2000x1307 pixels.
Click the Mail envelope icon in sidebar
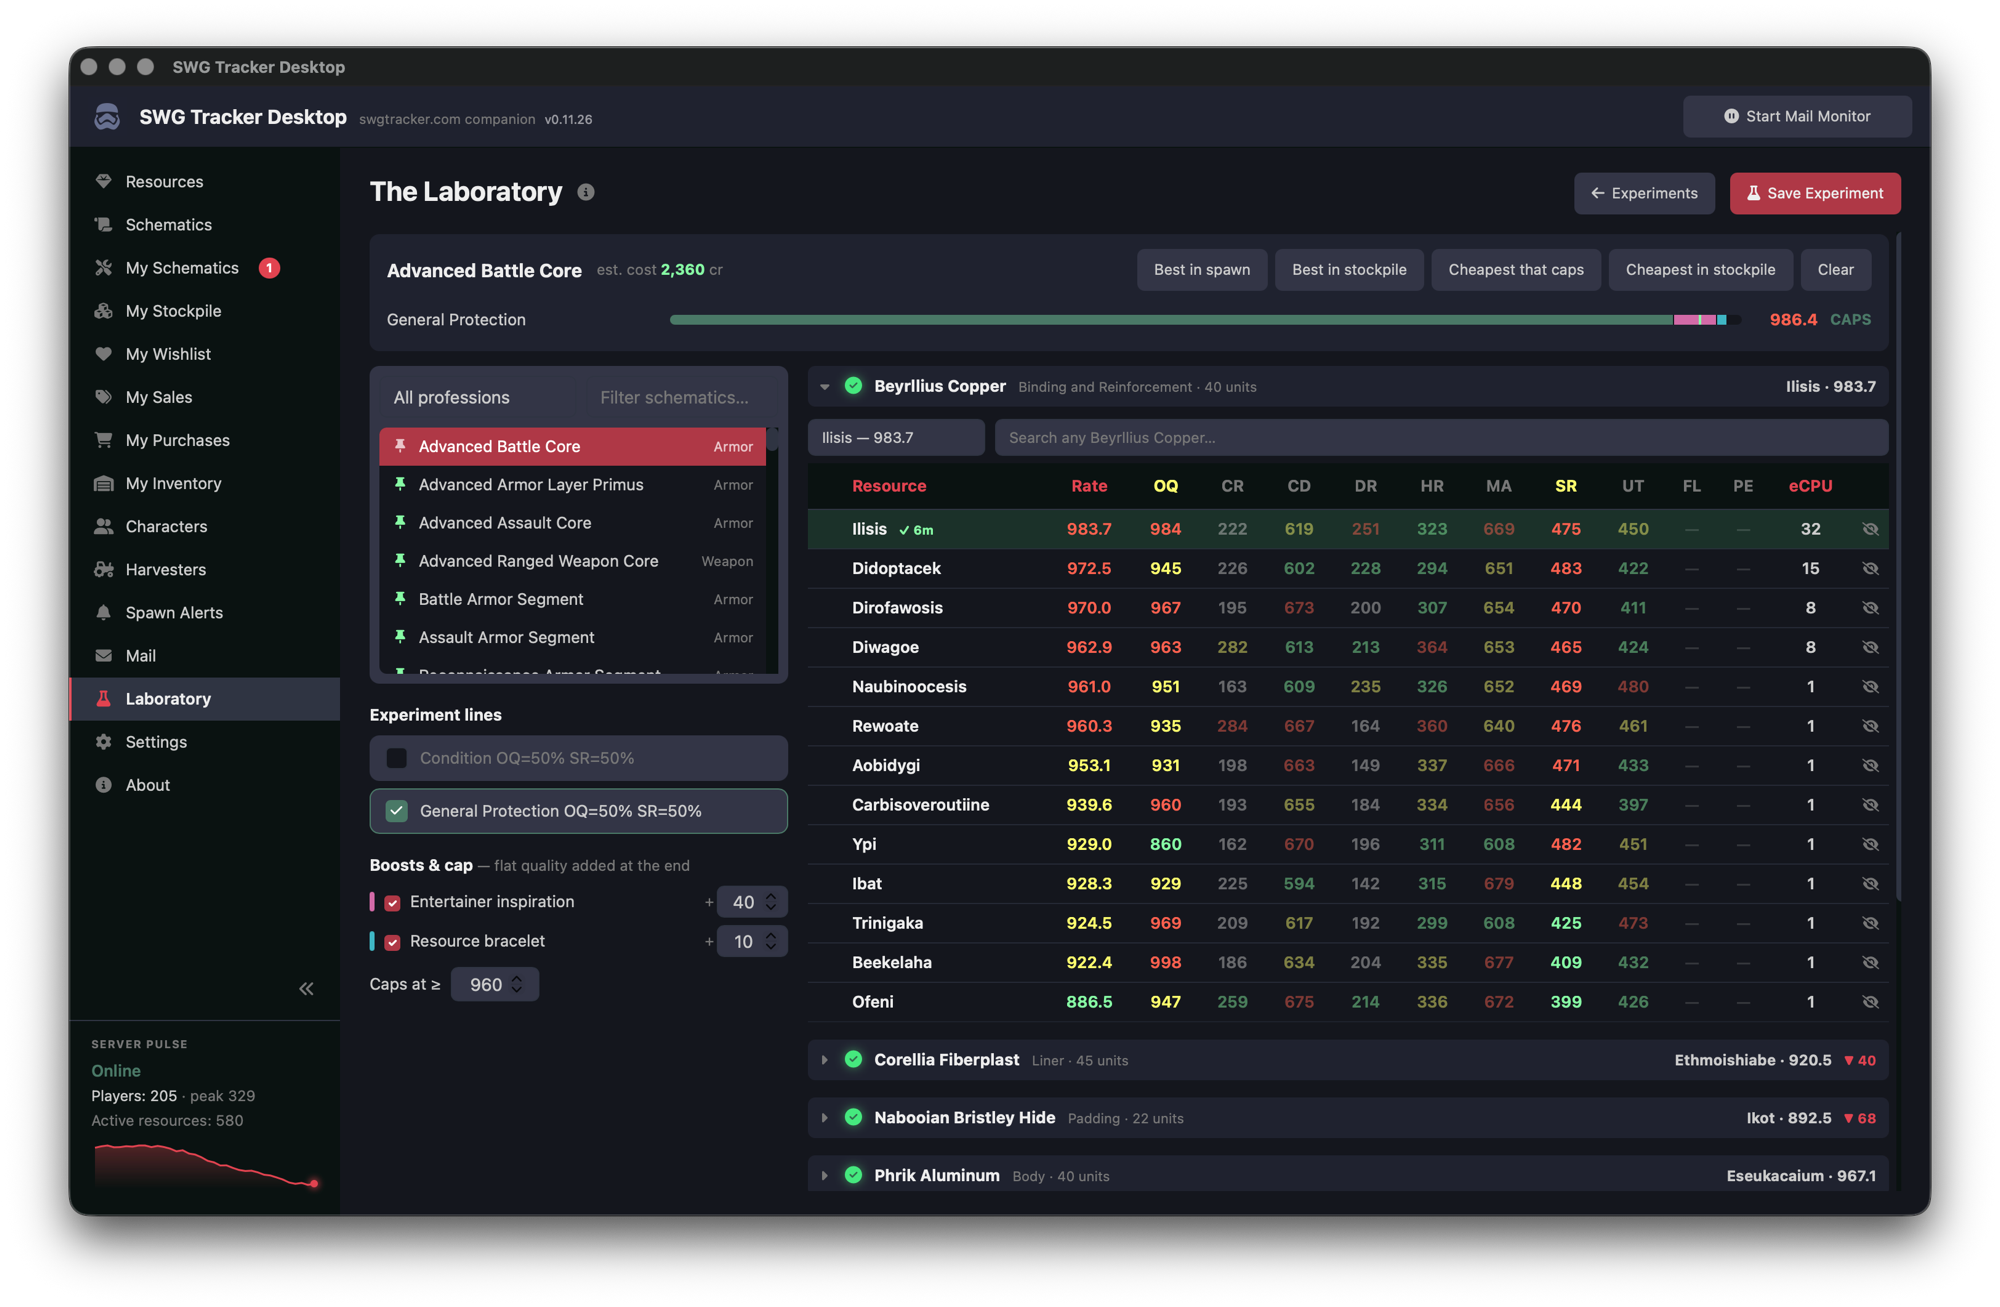(x=103, y=656)
